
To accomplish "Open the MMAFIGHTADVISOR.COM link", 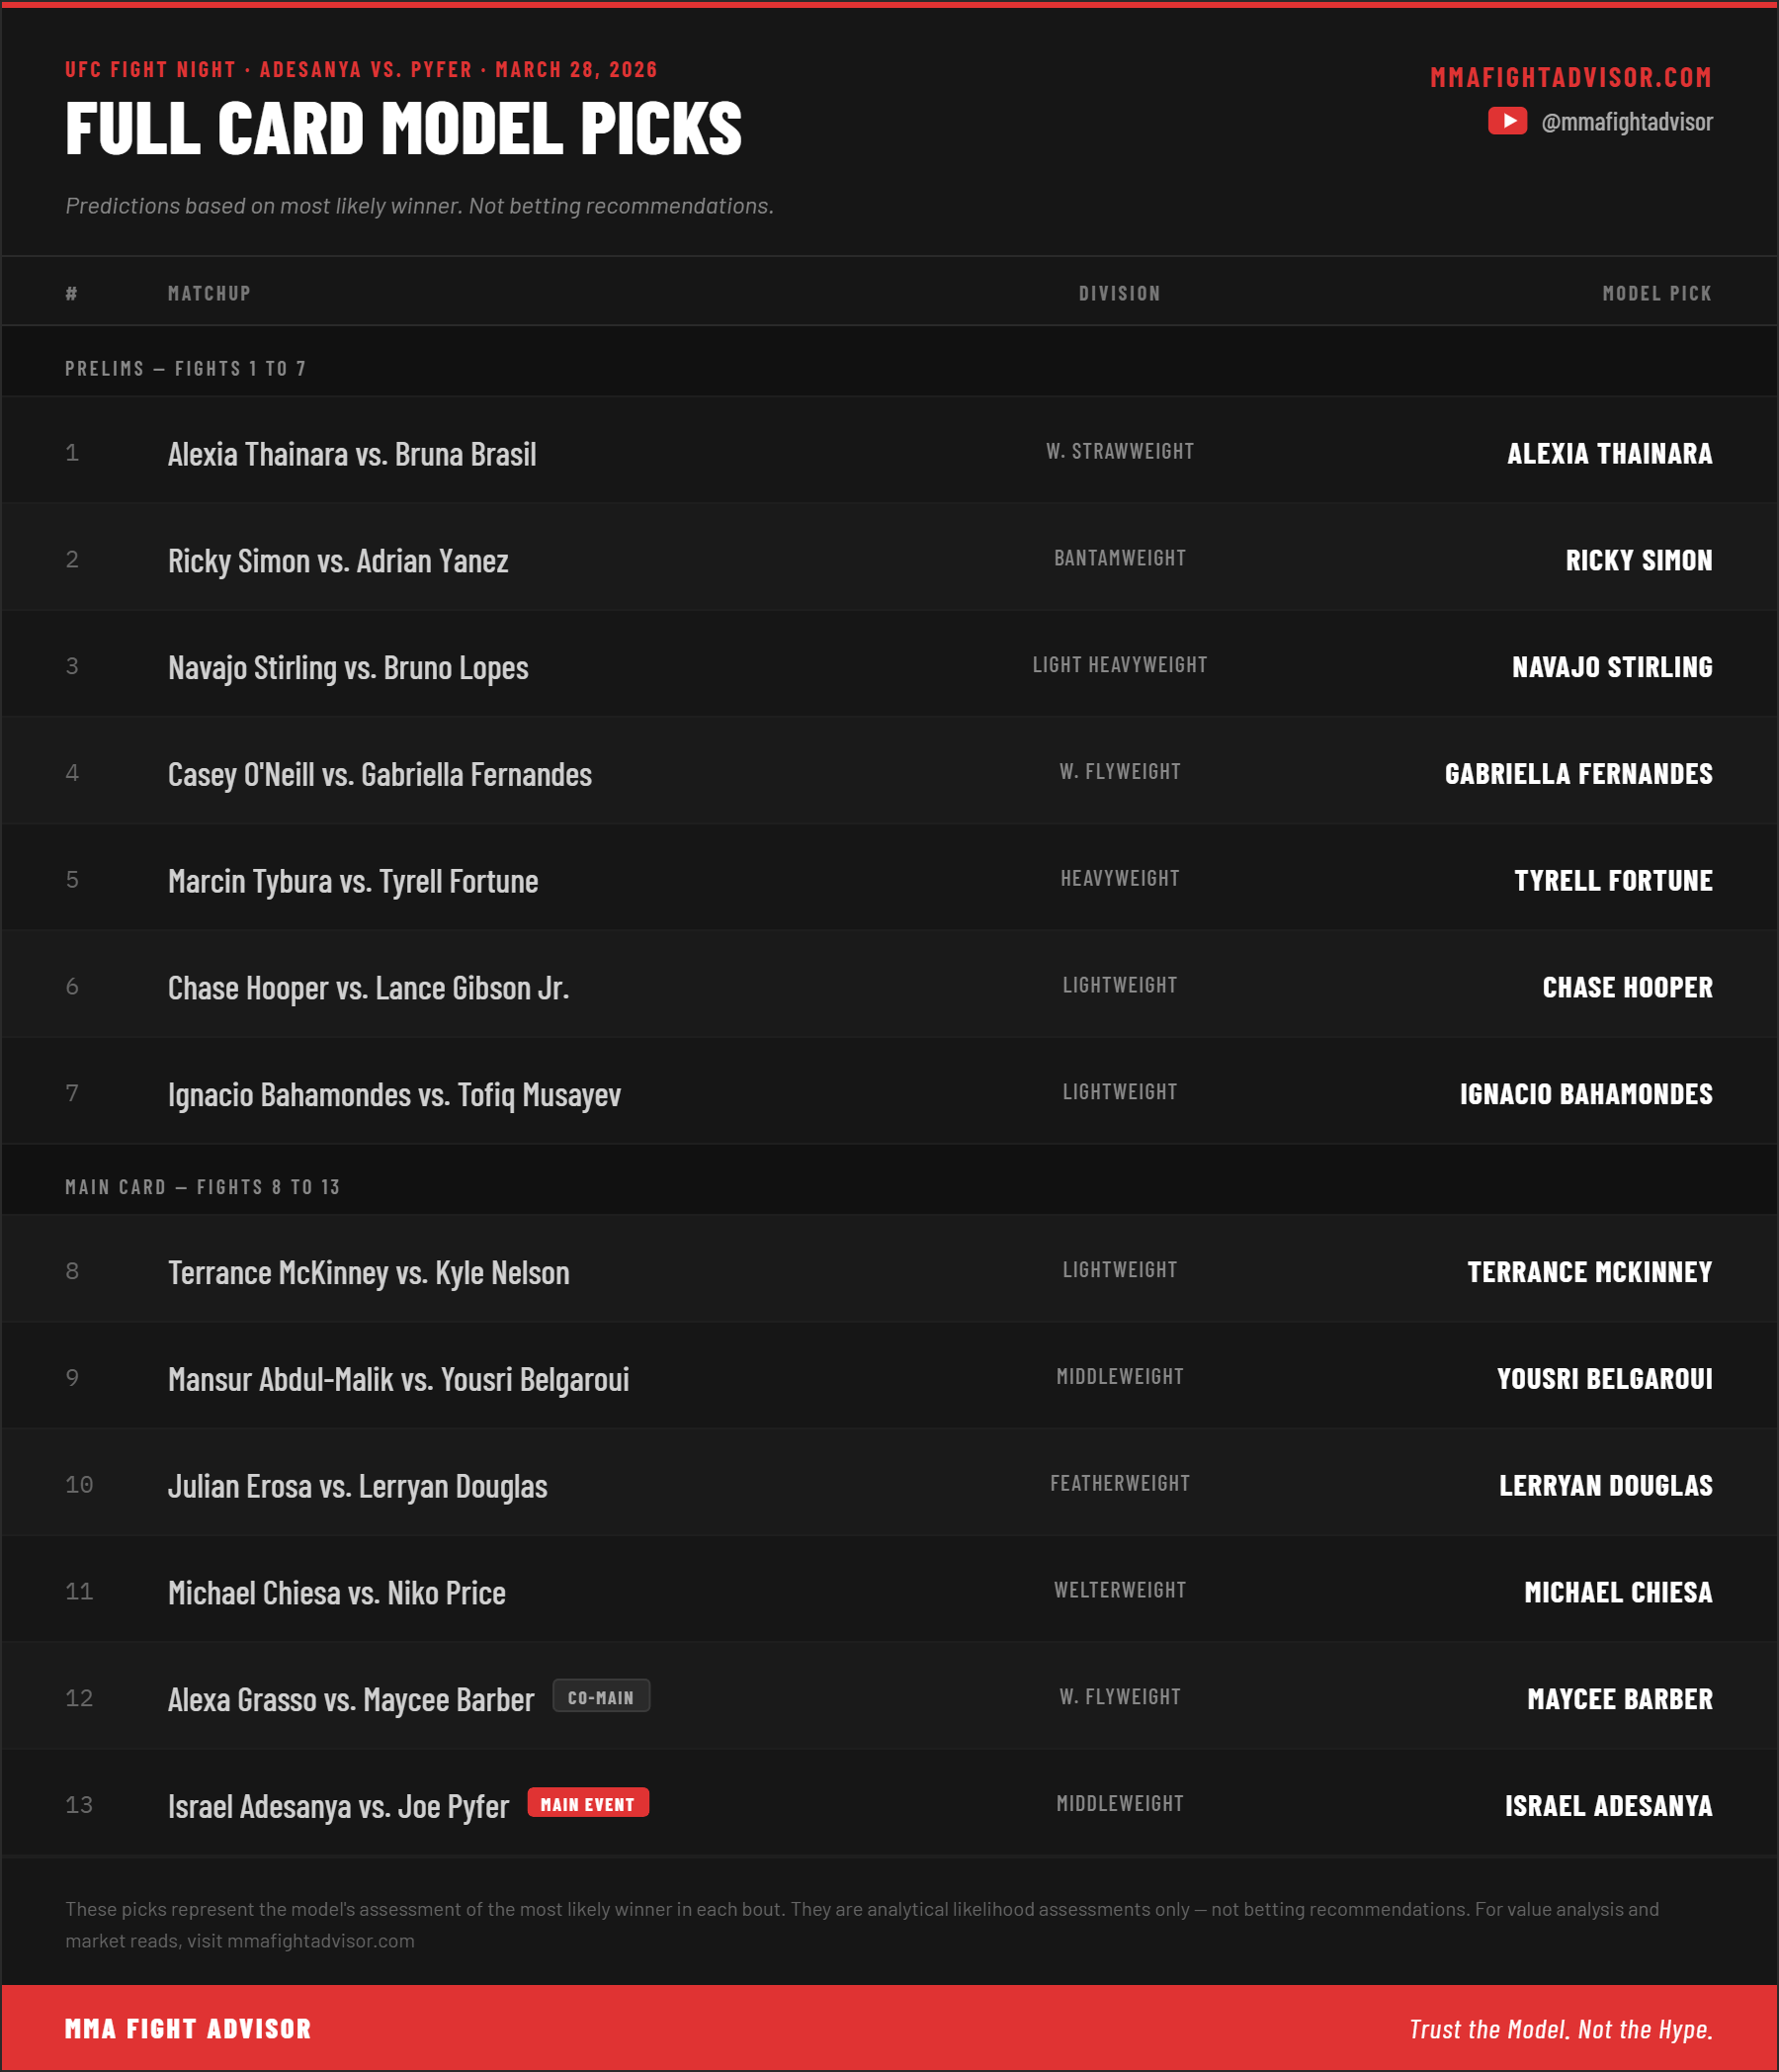I will coord(1571,77).
